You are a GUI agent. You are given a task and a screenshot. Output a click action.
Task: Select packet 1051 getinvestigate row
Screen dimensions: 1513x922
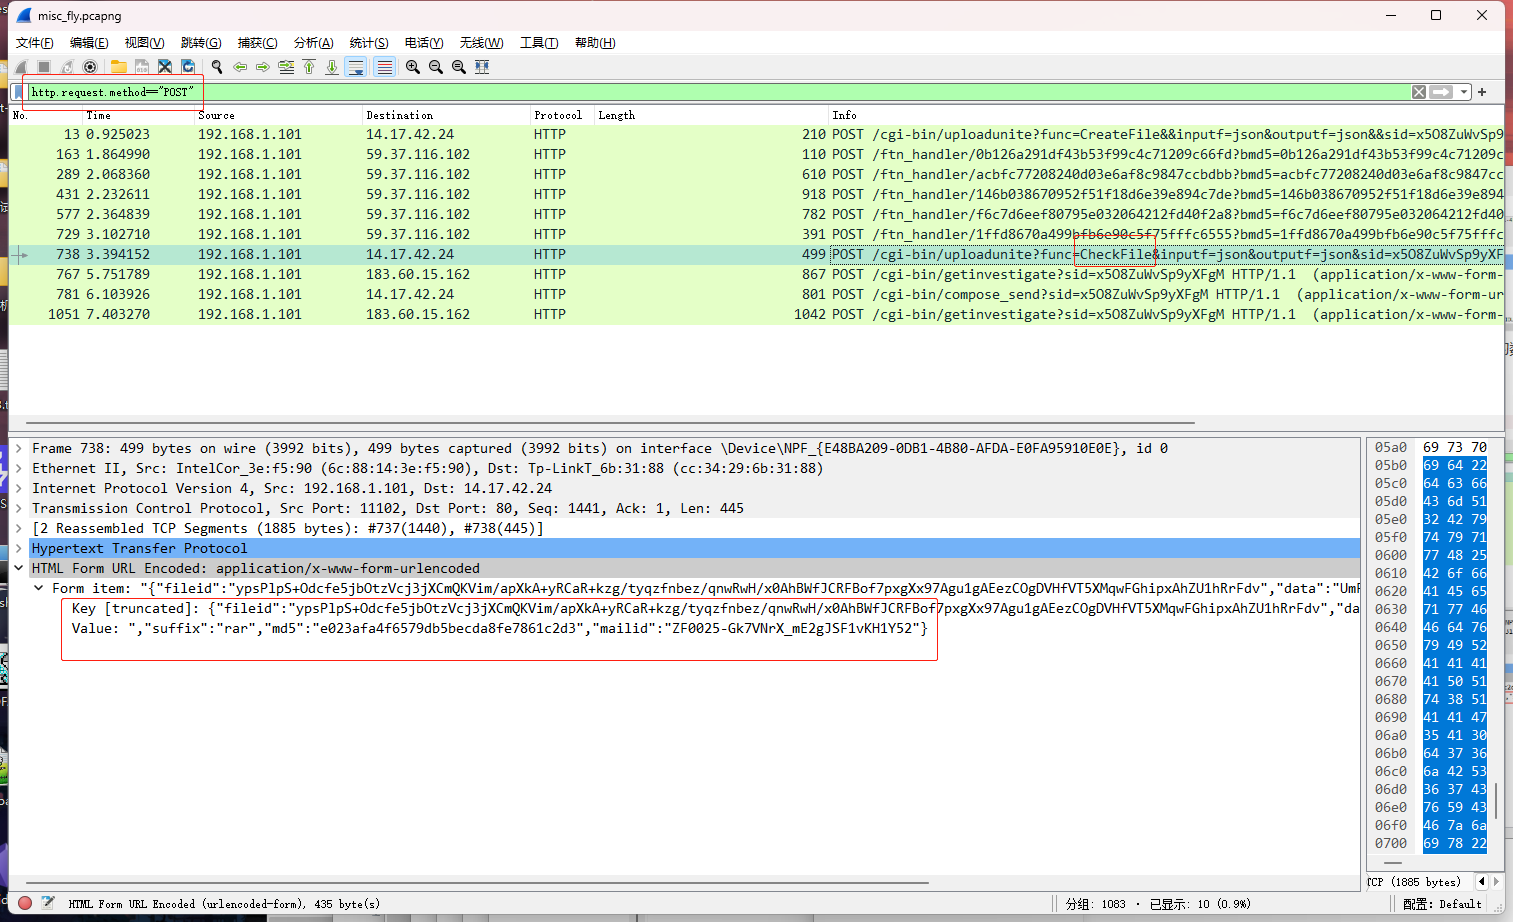coord(756,314)
